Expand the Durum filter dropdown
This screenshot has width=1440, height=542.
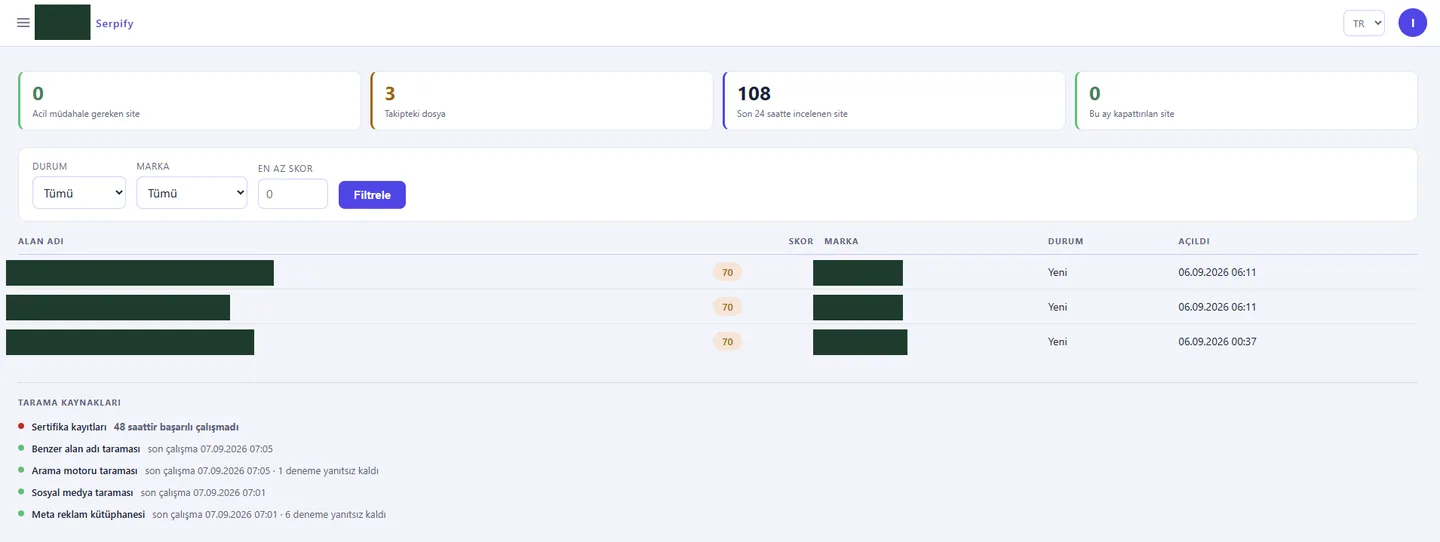79,194
